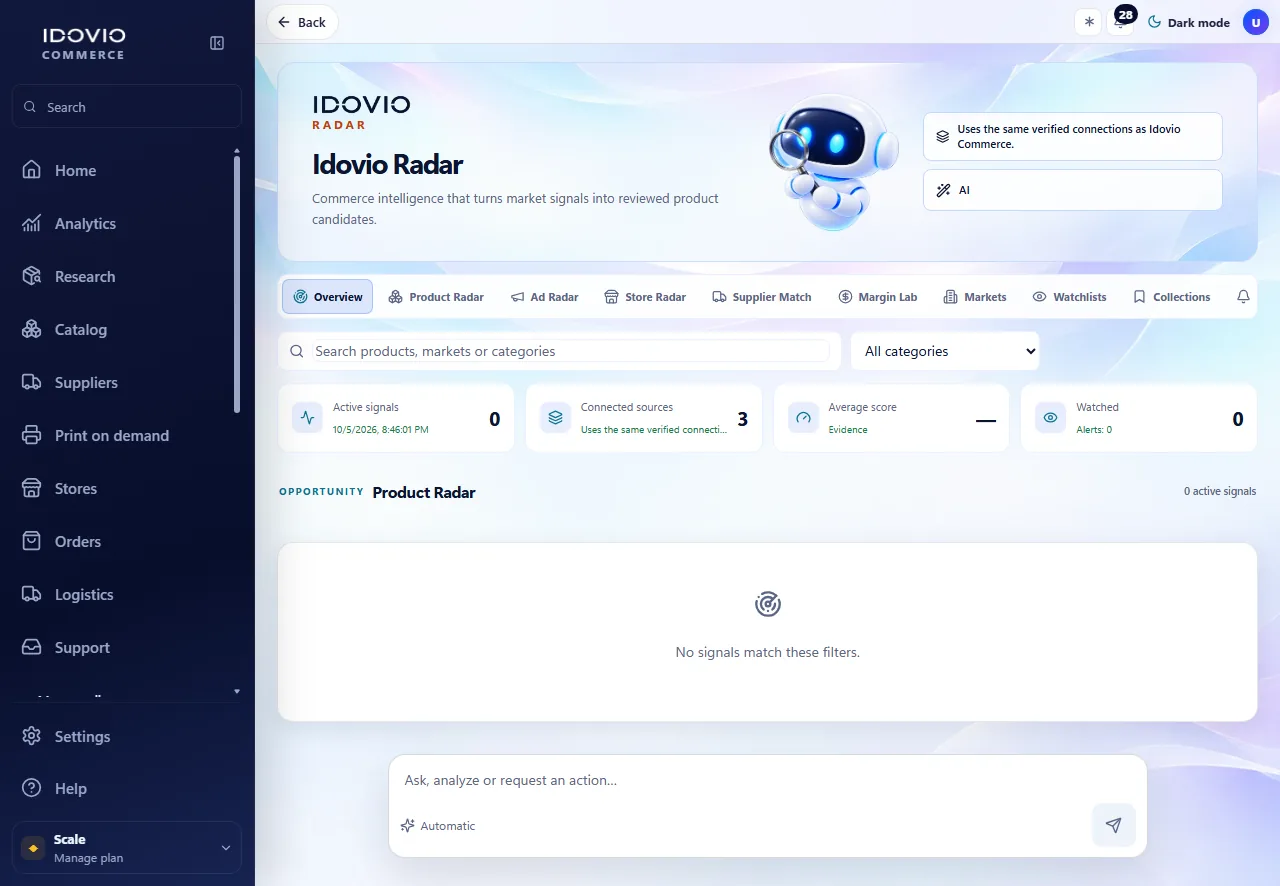Image resolution: width=1280 pixels, height=886 pixels.
Task: Open notifications bell with 28 badge
Action: click(x=1121, y=22)
